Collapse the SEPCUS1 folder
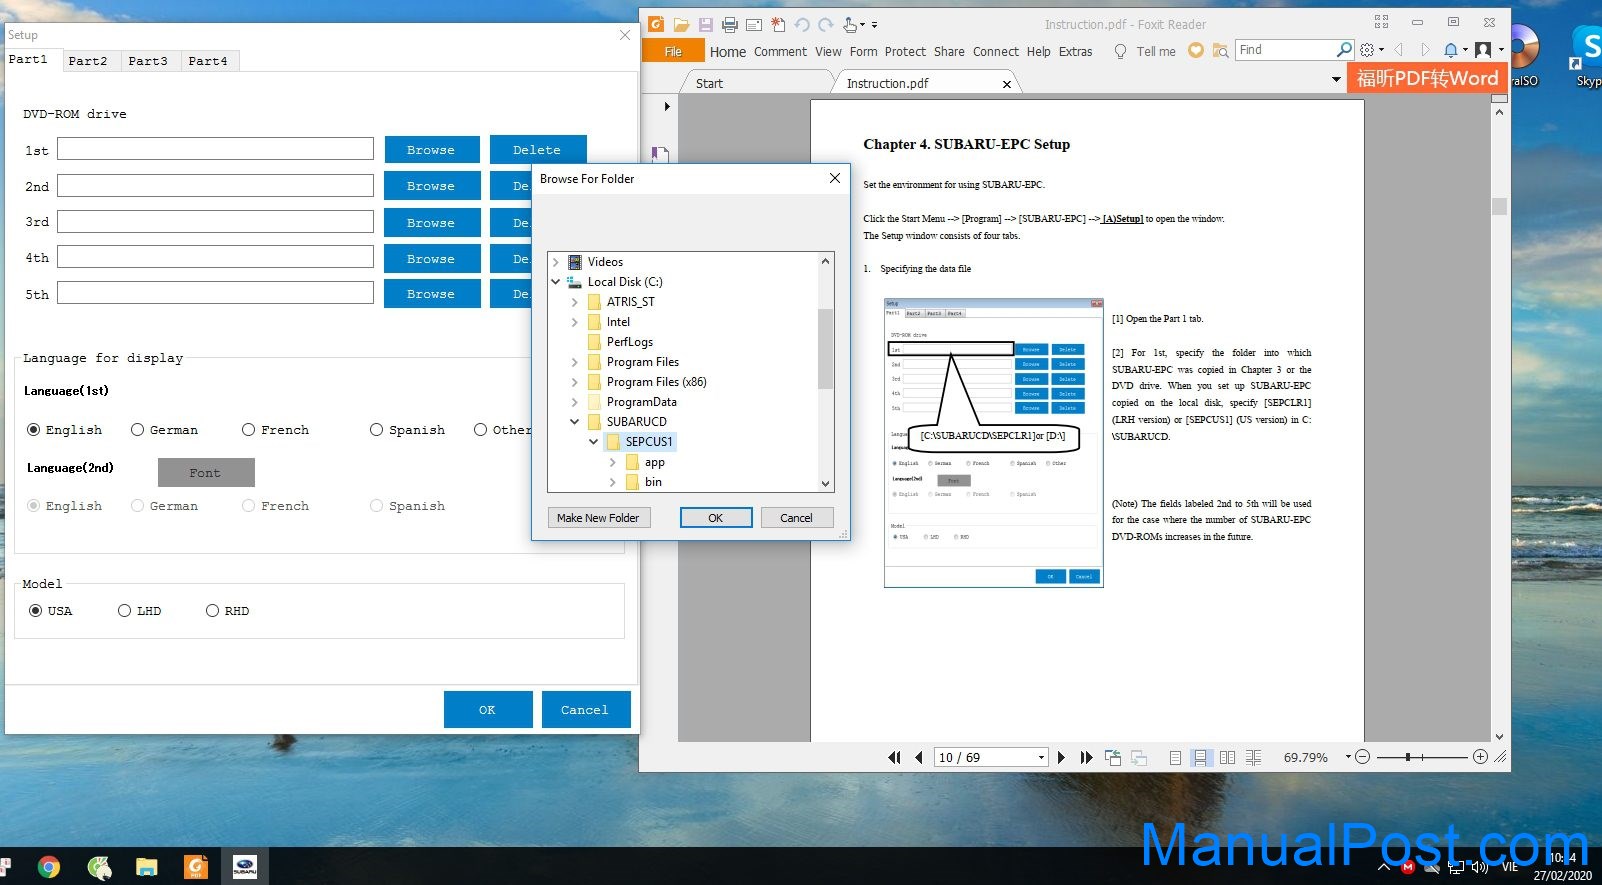 (x=593, y=442)
